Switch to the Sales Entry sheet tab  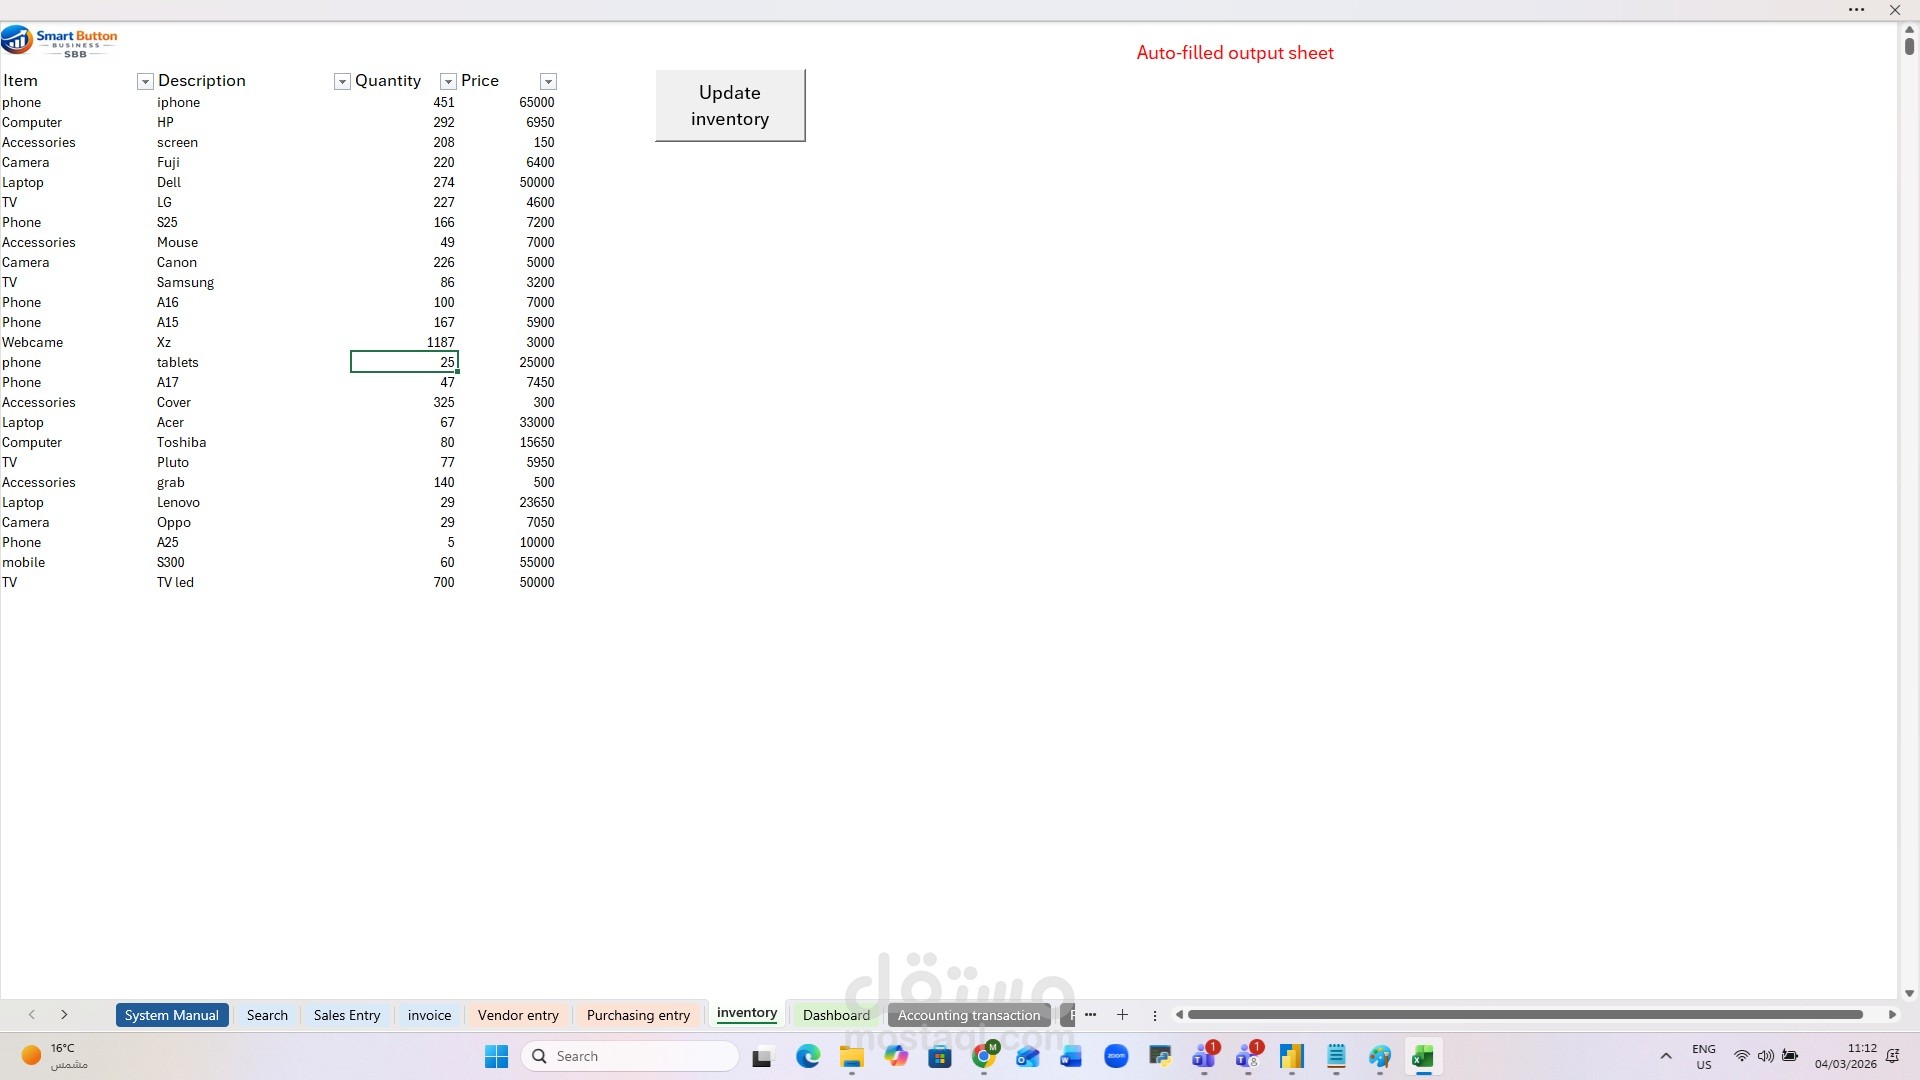(347, 1015)
